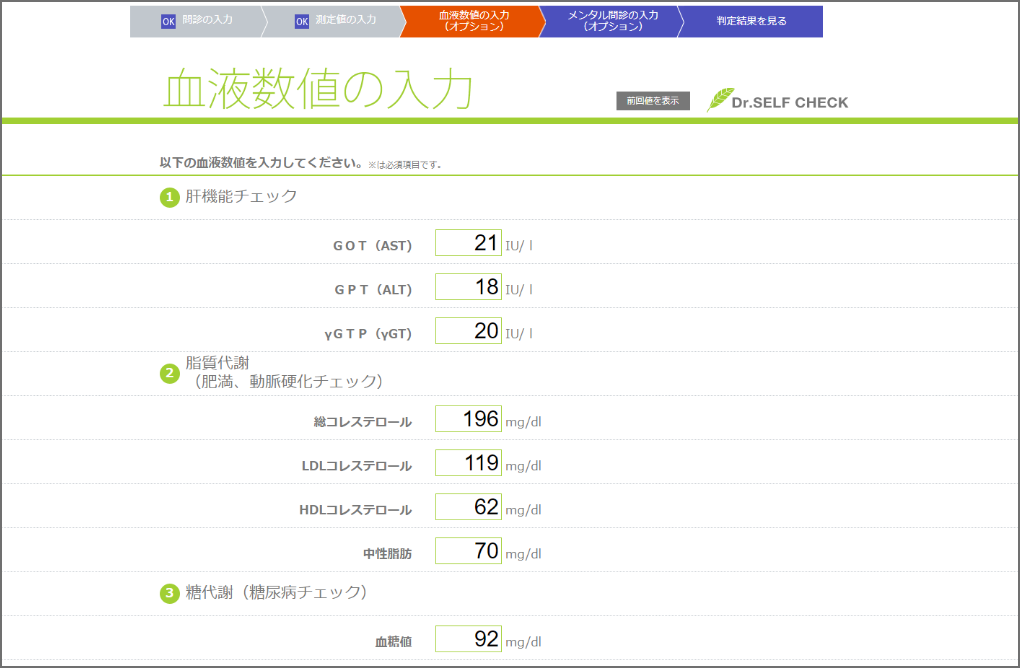
Task: Click the HDLコレステロール value field
Action: point(468,507)
